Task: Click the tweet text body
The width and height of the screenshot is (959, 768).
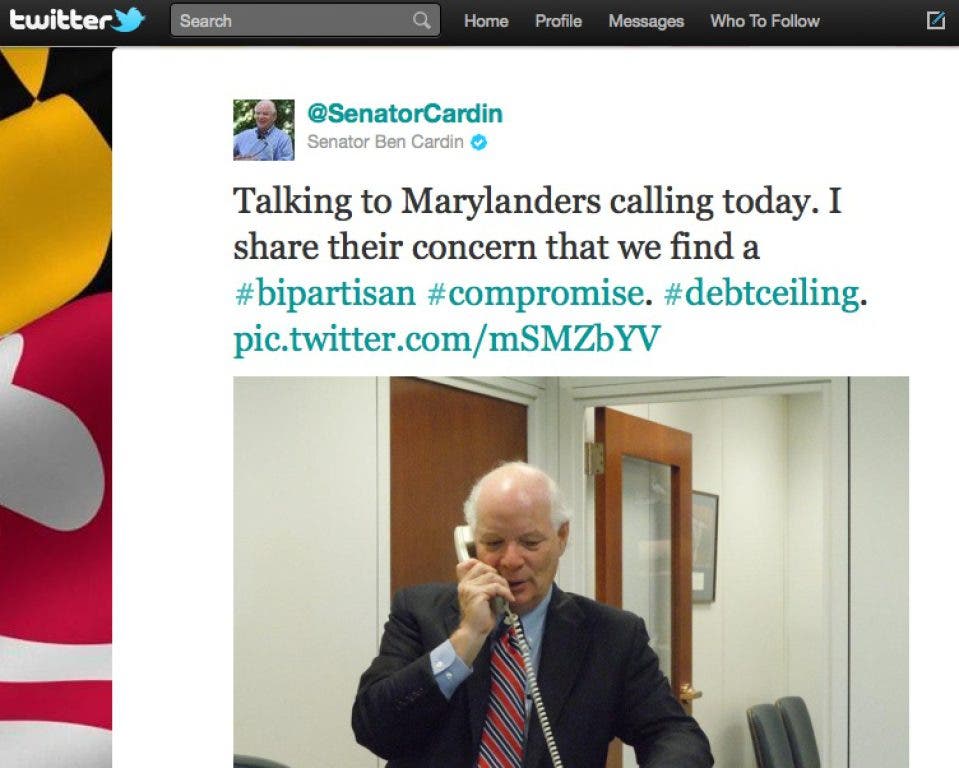Action: click(550, 270)
